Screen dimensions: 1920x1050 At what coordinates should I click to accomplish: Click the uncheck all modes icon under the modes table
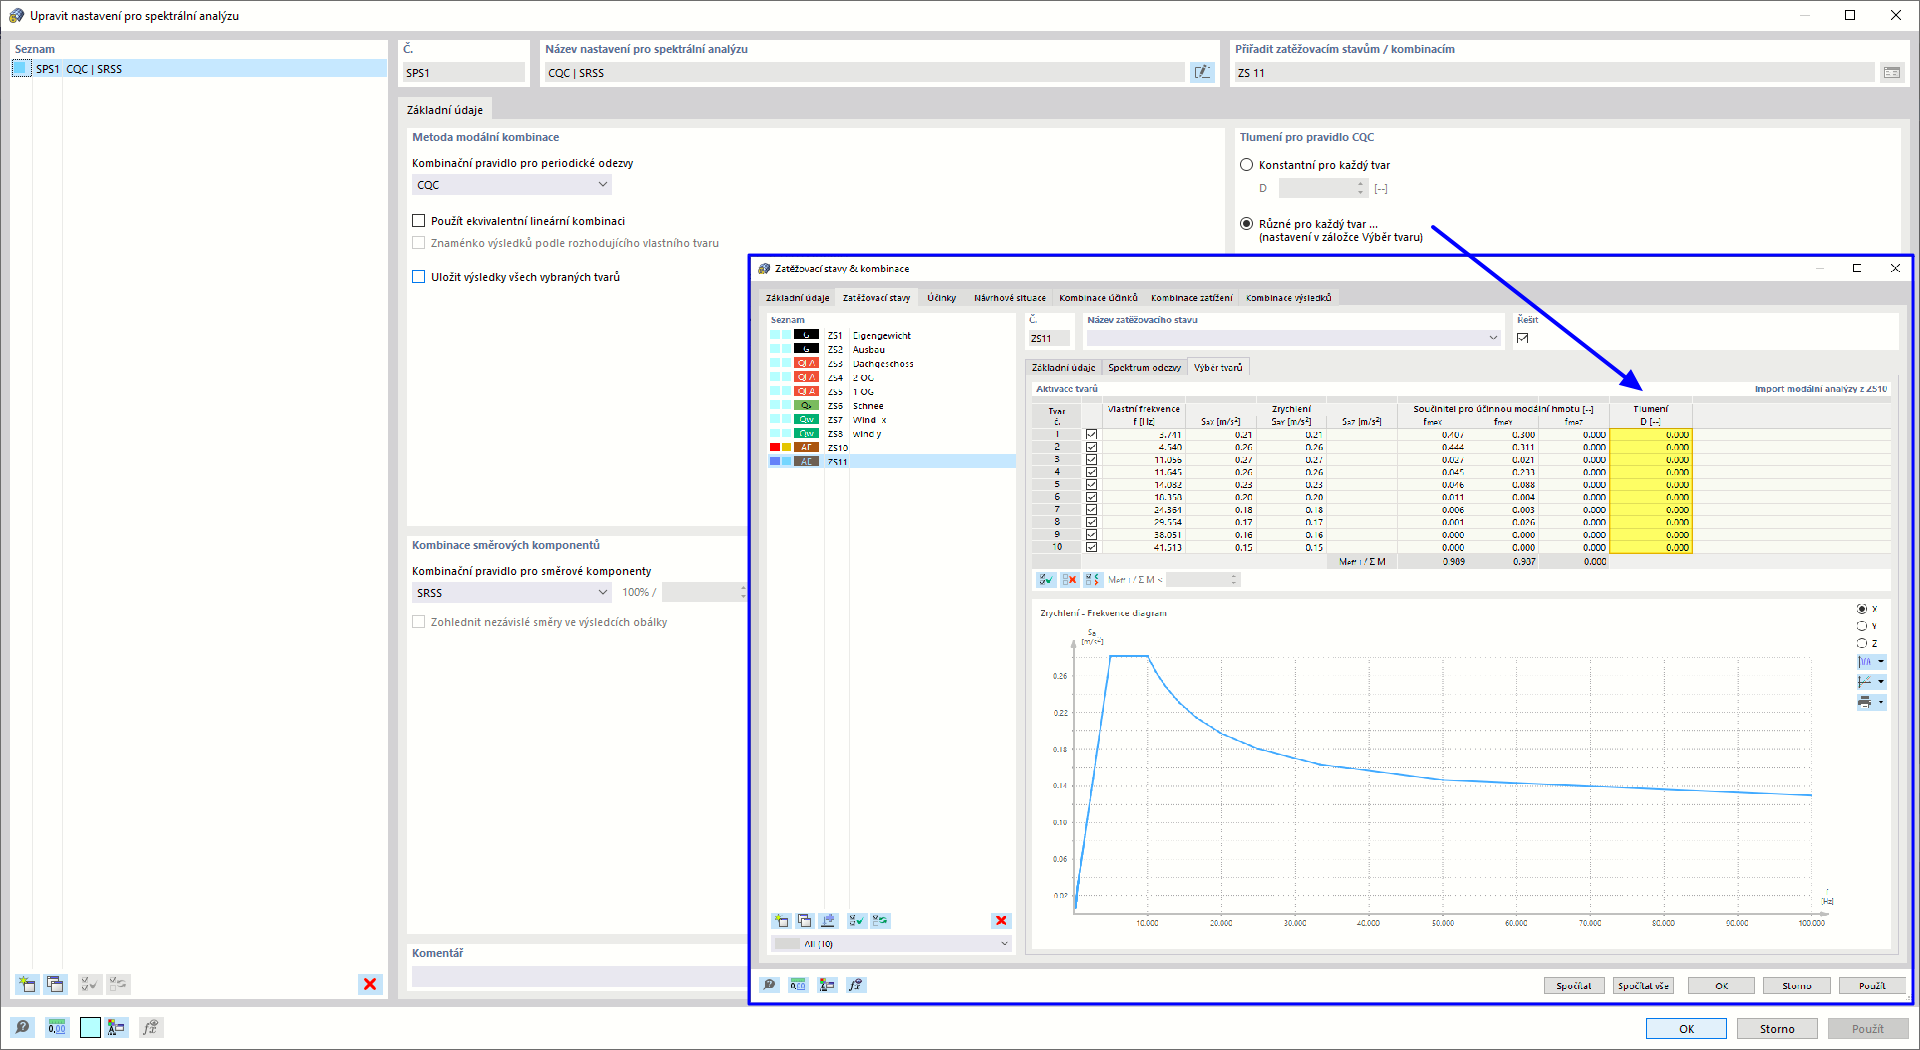[x=1069, y=579]
